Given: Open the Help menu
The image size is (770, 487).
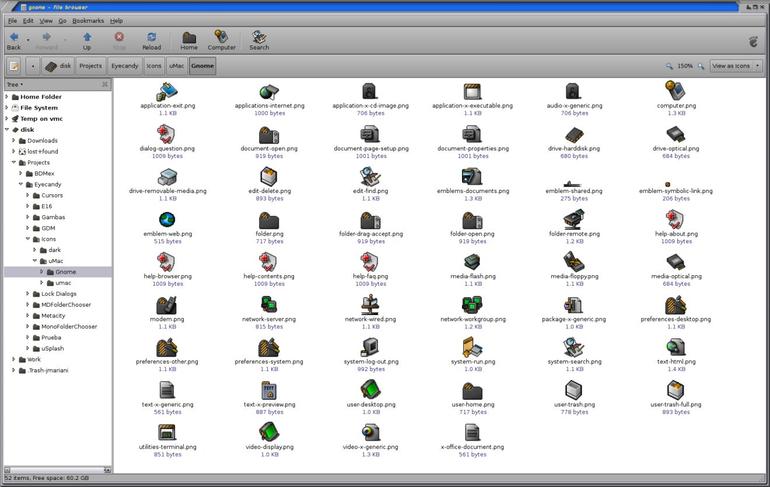Looking at the screenshot, I should [116, 21].
